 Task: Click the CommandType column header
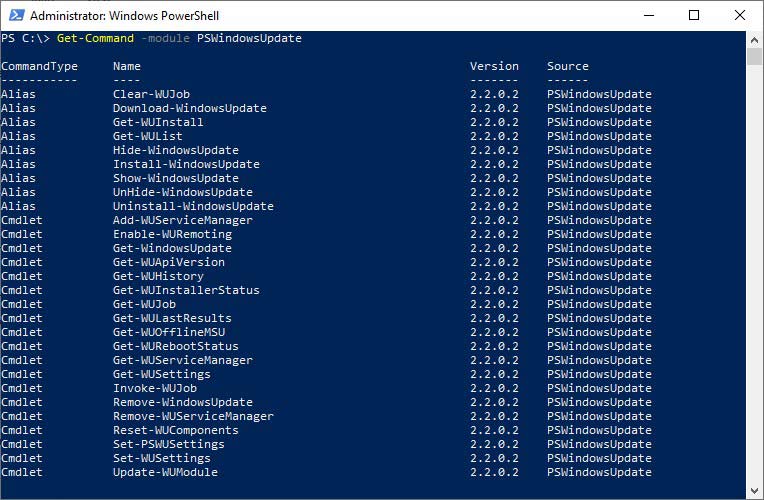tap(39, 66)
